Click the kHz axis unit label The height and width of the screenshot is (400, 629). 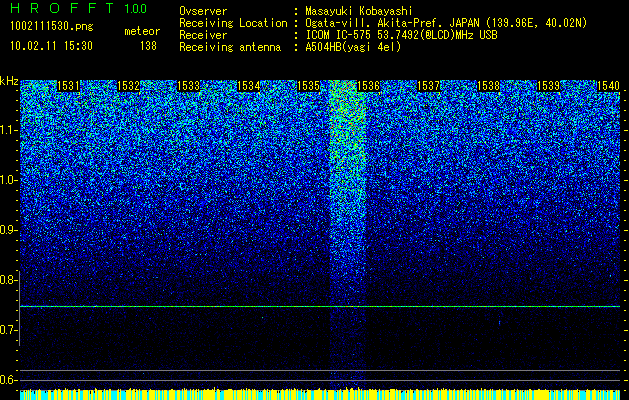[9, 81]
